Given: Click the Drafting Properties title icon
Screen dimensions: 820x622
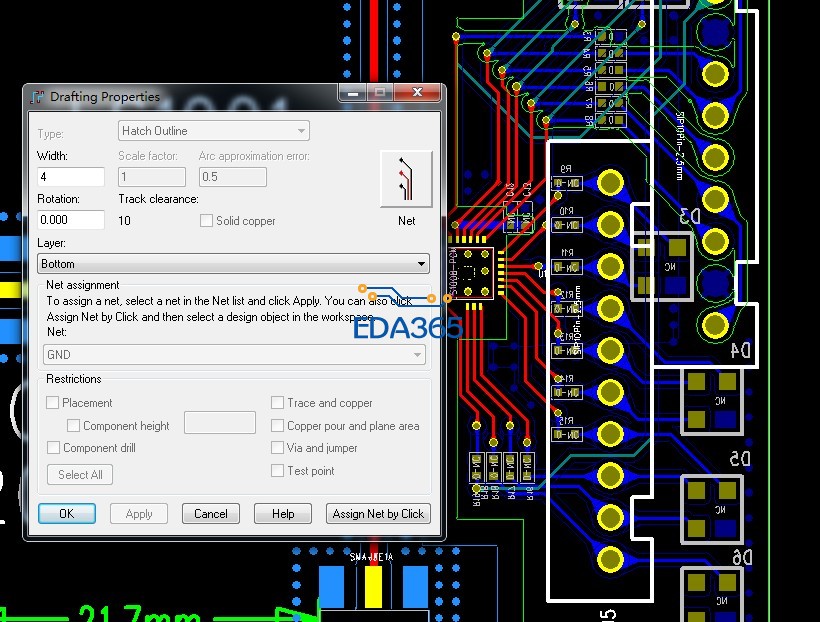Looking at the screenshot, I should pos(37,97).
